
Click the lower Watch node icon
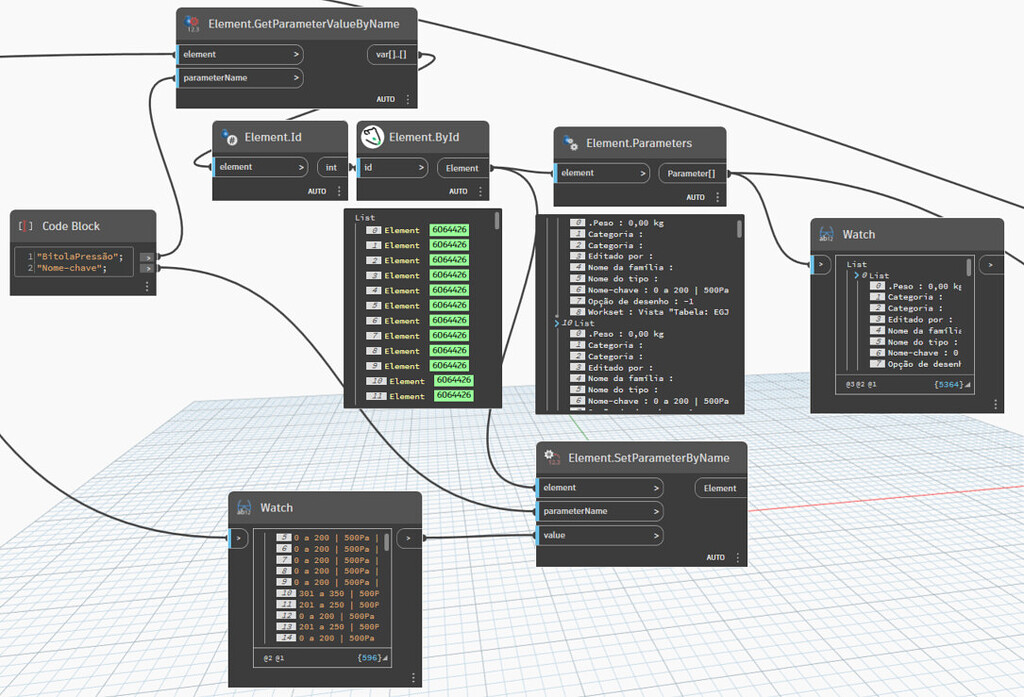pyautogui.click(x=244, y=508)
